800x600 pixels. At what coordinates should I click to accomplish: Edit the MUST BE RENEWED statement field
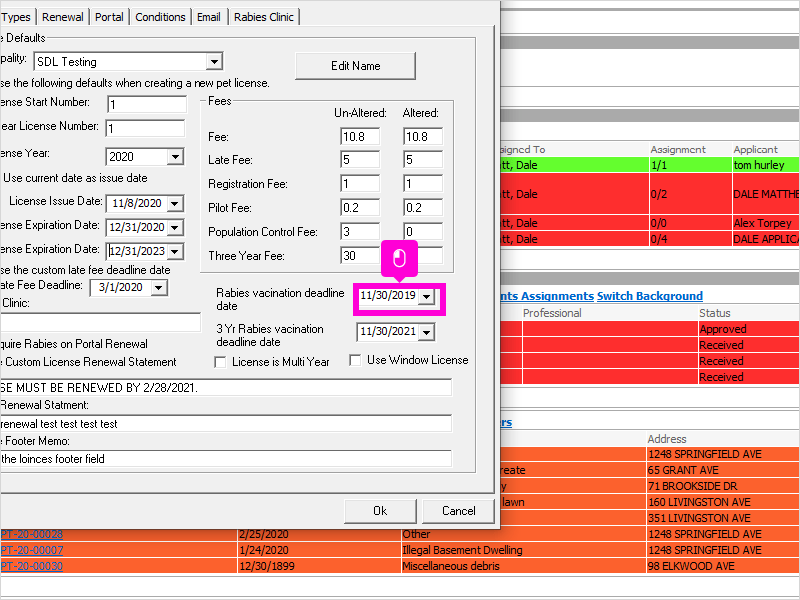click(x=226, y=387)
